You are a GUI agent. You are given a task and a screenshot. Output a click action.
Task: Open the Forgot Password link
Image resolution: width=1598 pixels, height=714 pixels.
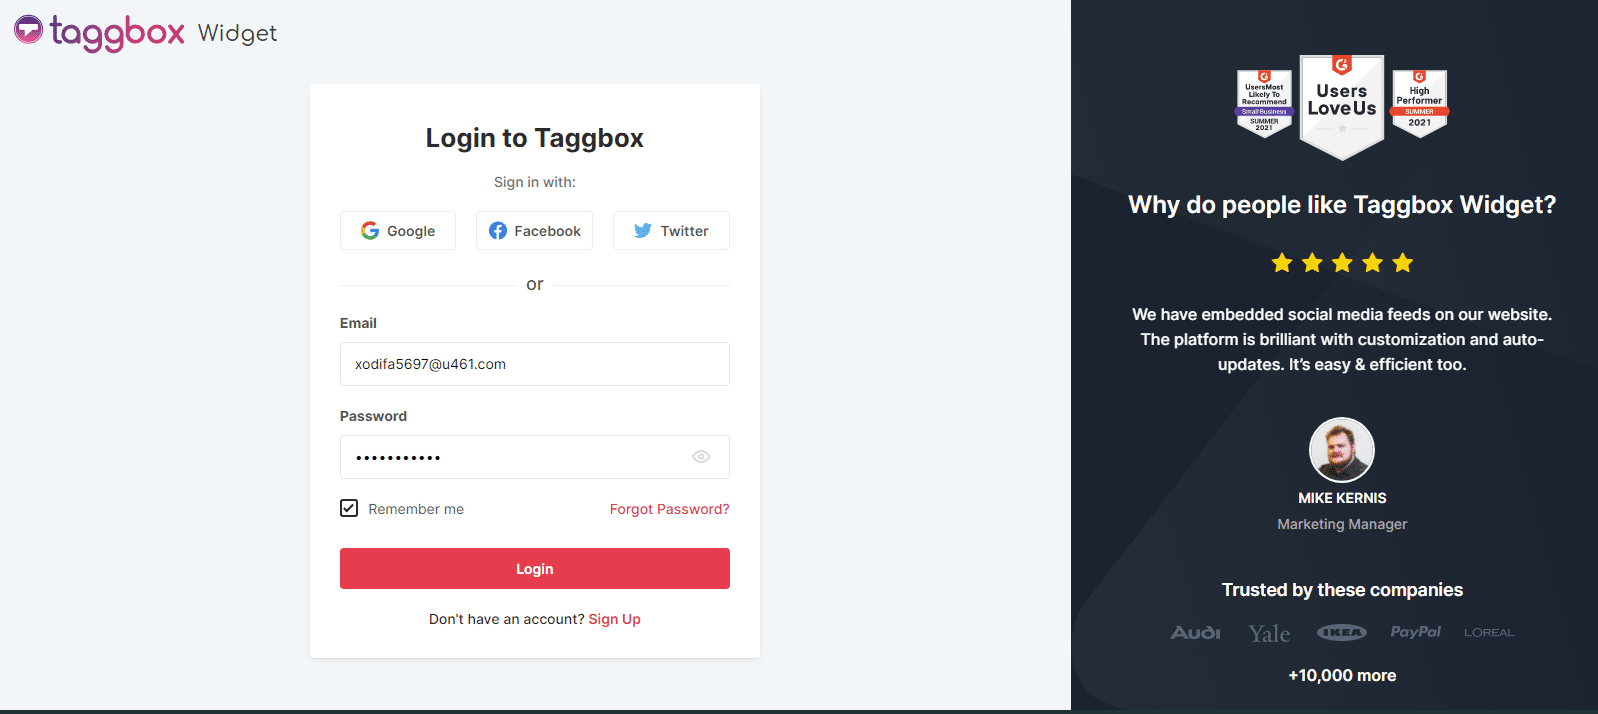coord(669,509)
